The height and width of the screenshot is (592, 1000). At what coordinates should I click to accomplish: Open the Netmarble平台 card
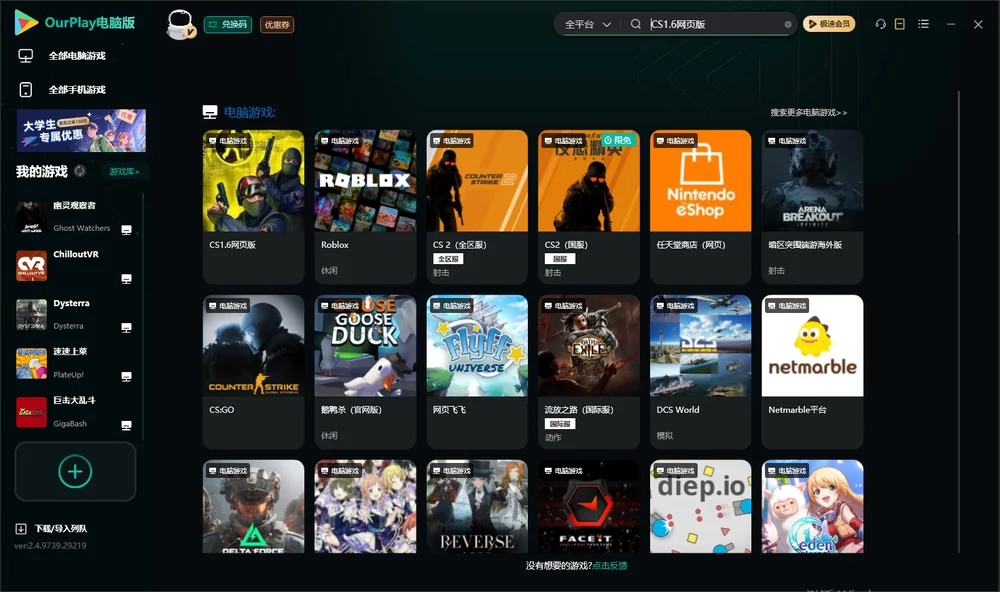(812, 371)
